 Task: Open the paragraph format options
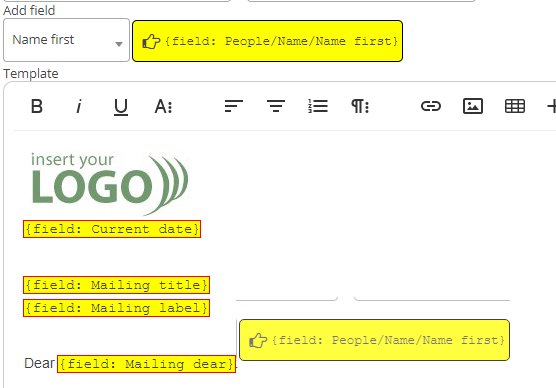tap(360, 106)
